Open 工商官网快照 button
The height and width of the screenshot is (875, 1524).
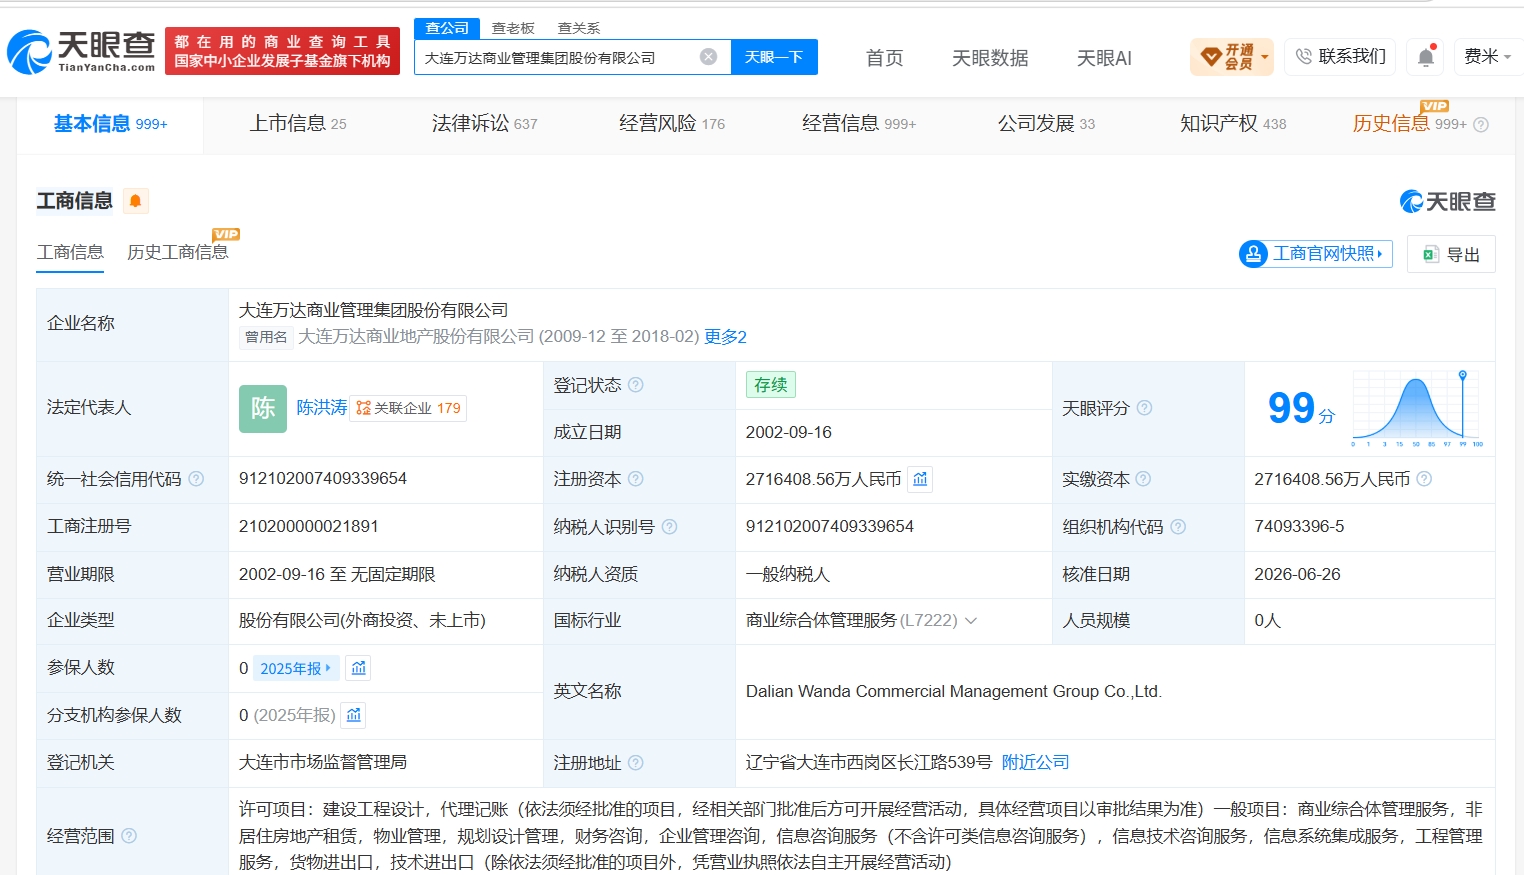tap(1315, 254)
